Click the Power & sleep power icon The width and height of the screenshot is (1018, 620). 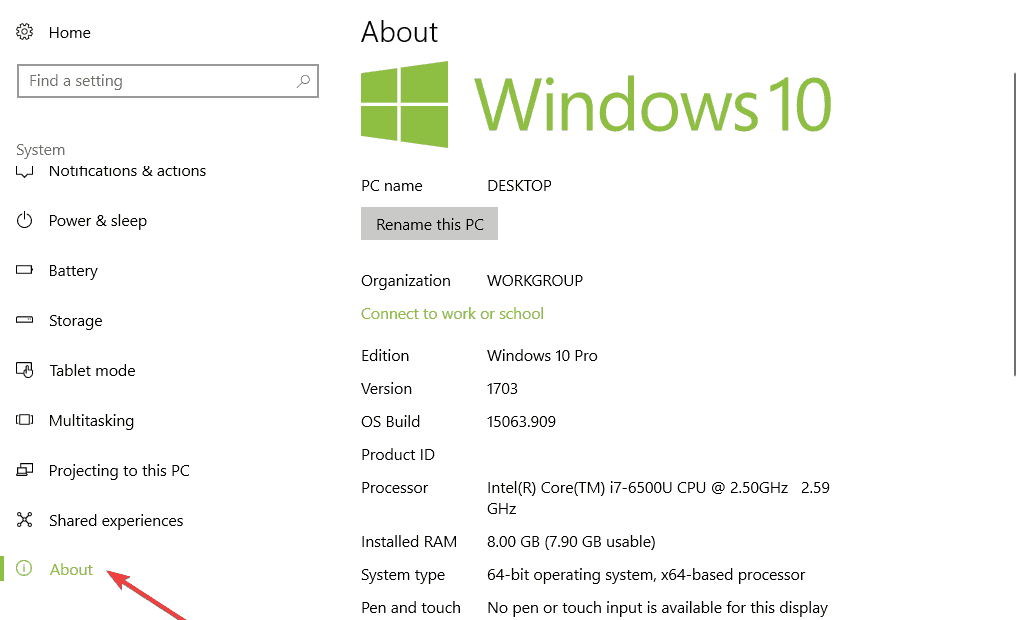point(25,220)
